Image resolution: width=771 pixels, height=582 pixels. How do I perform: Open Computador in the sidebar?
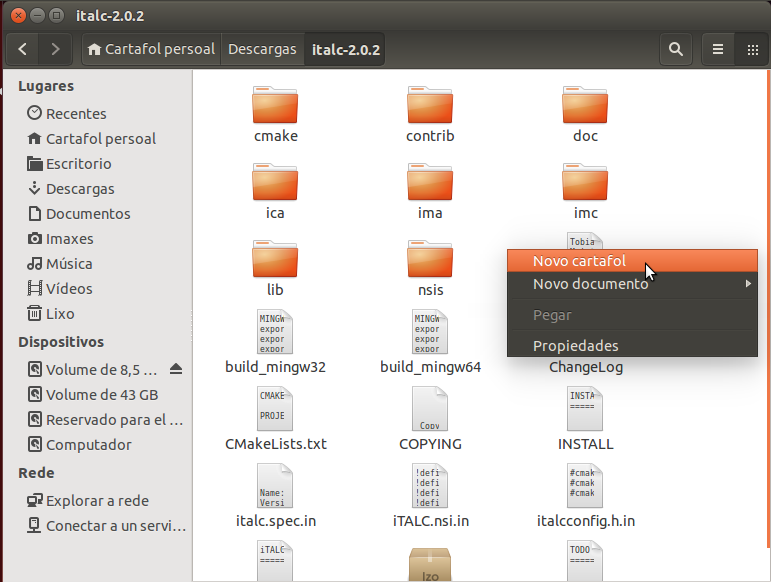[97, 445]
